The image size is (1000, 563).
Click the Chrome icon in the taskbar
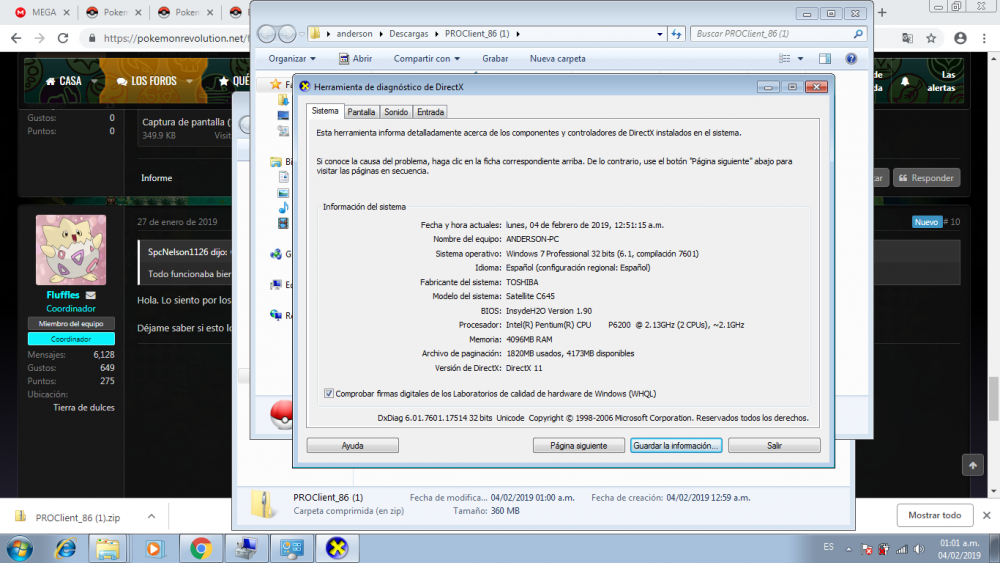click(201, 548)
